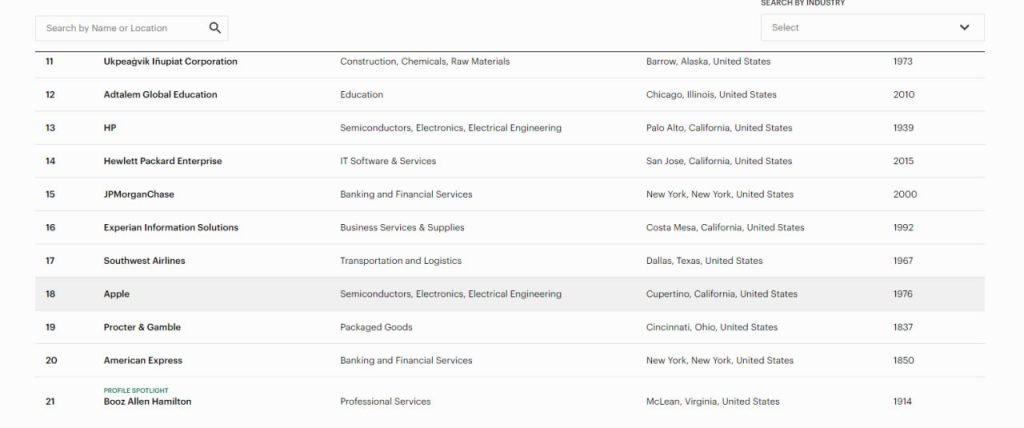This screenshot has width=1024, height=428.
Task: Click rank number 17 row
Action: pos(50,261)
